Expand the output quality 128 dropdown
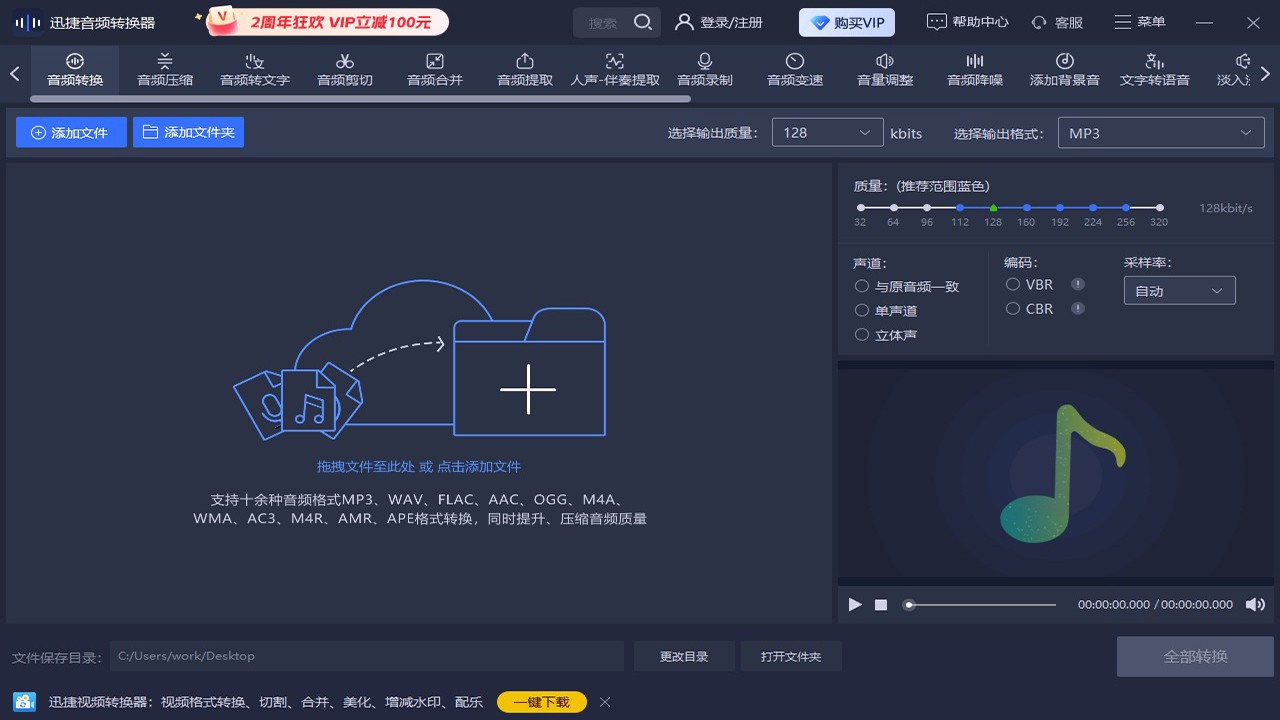The width and height of the screenshot is (1280, 720). tap(827, 131)
